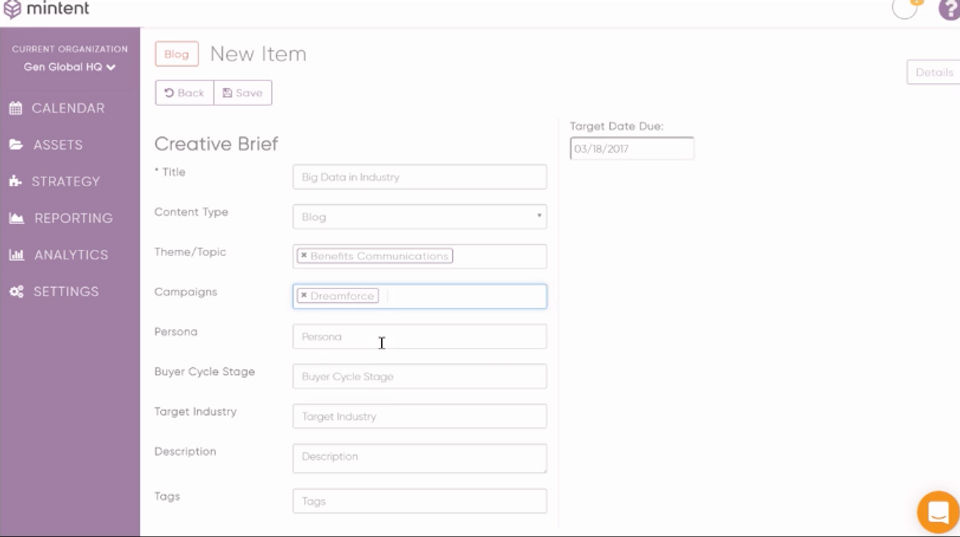Select the Target Industry field

tap(419, 416)
